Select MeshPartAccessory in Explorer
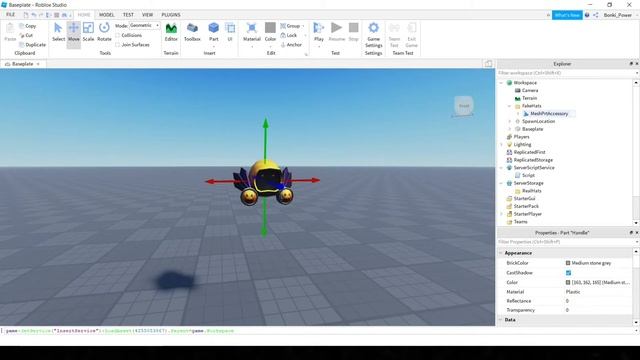Screen dimensions: 640x360 coord(549,114)
